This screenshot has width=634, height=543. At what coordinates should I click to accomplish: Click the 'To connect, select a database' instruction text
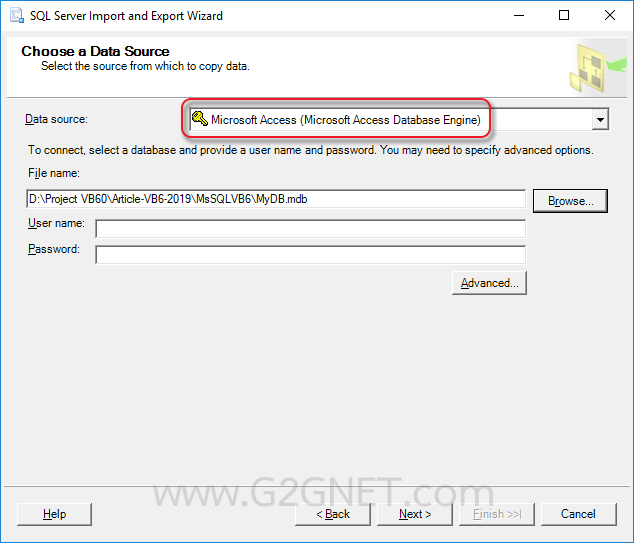(x=311, y=150)
